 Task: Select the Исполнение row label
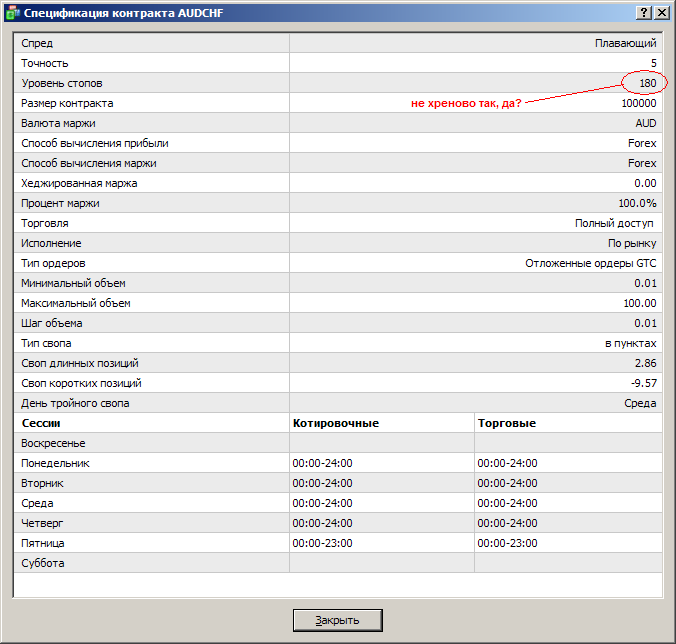pyautogui.click(x=51, y=243)
